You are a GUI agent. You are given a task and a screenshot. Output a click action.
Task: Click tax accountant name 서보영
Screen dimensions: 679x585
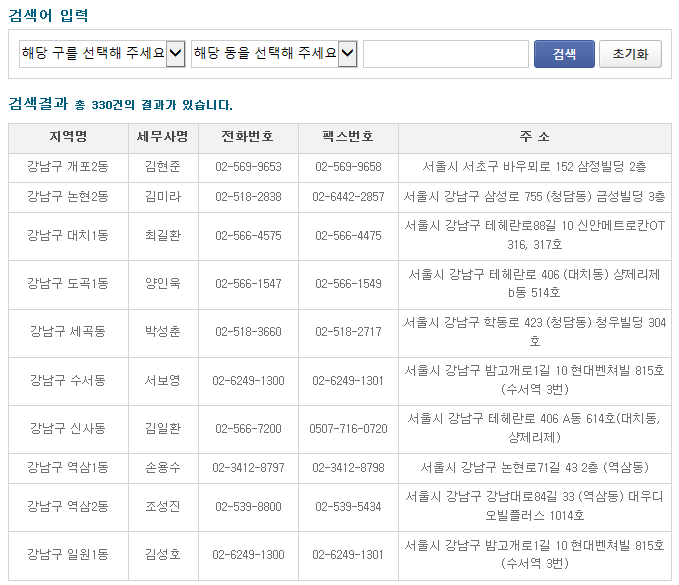click(163, 381)
